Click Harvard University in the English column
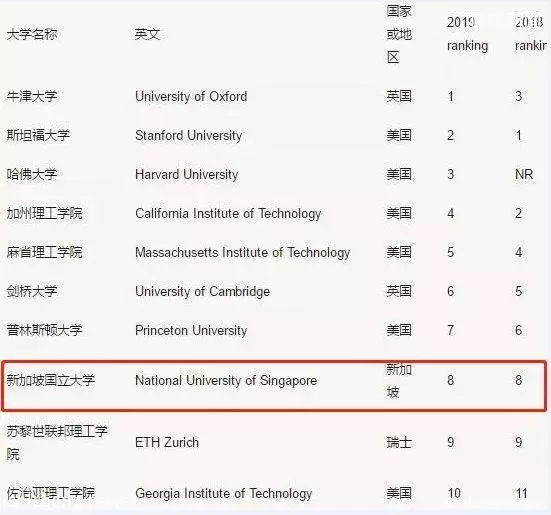 187,174
